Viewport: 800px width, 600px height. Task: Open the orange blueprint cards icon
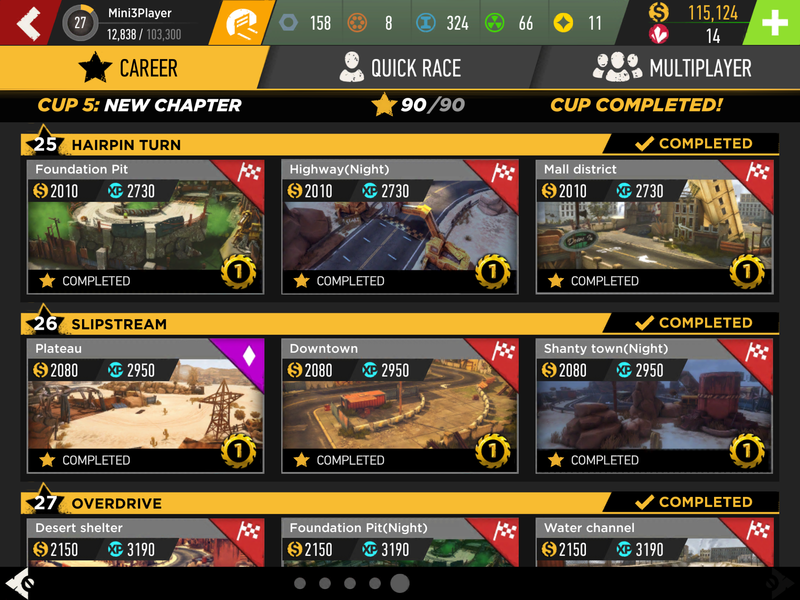241,23
